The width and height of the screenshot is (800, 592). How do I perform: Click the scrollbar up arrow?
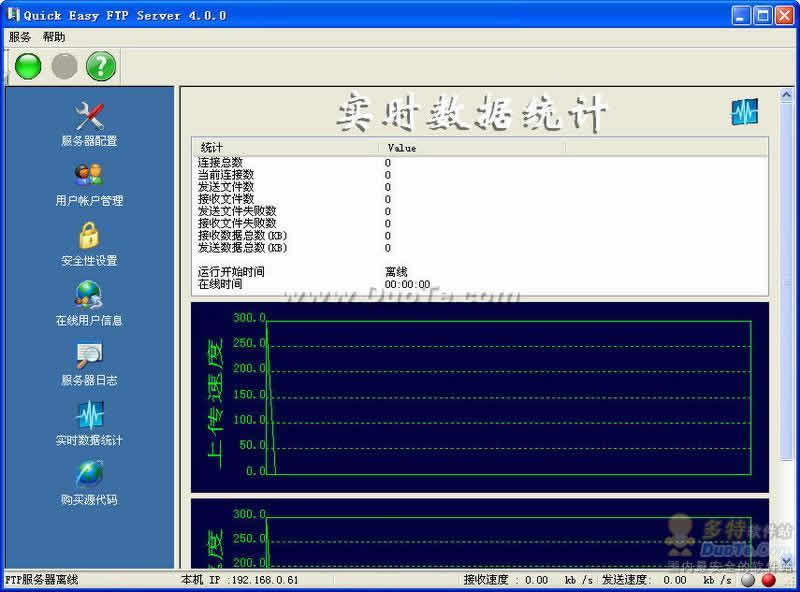[x=786, y=95]
